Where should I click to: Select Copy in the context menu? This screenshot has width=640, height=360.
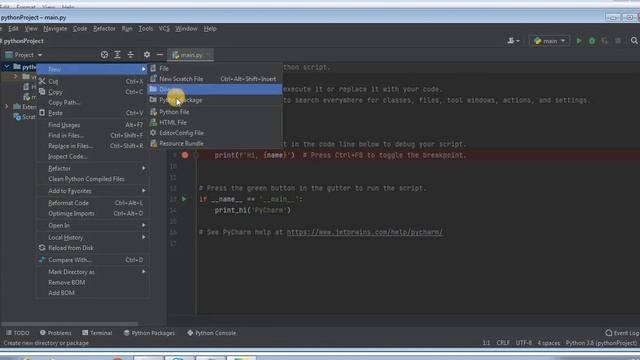click(x=93, y=92)
